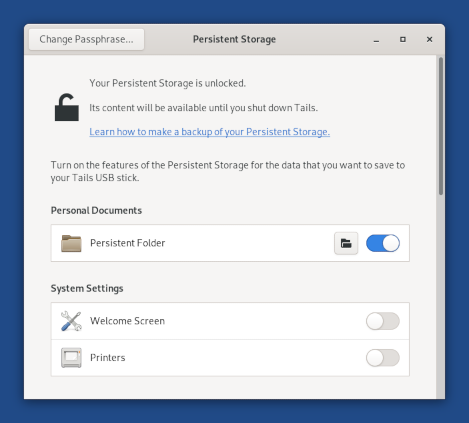Close the Persistent Storage window
The height and width of the screenshot is (423, 469).
[x=429, y=39]
